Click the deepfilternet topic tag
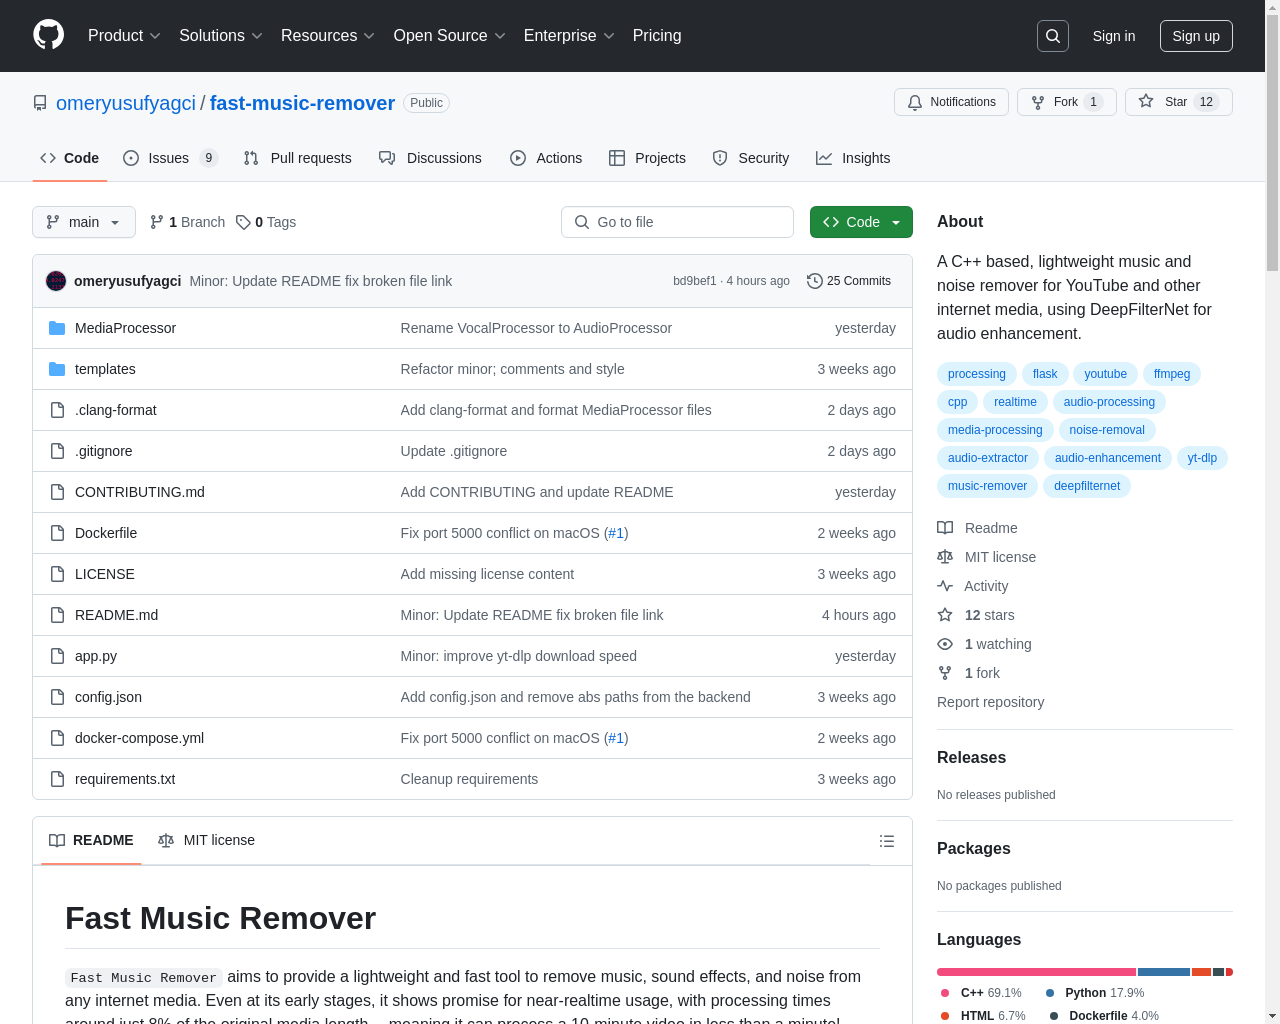 (1087, 486)
